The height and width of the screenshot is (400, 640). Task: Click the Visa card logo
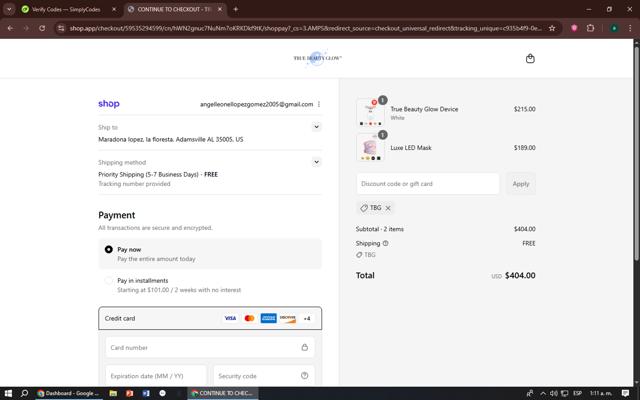(230, 318)
